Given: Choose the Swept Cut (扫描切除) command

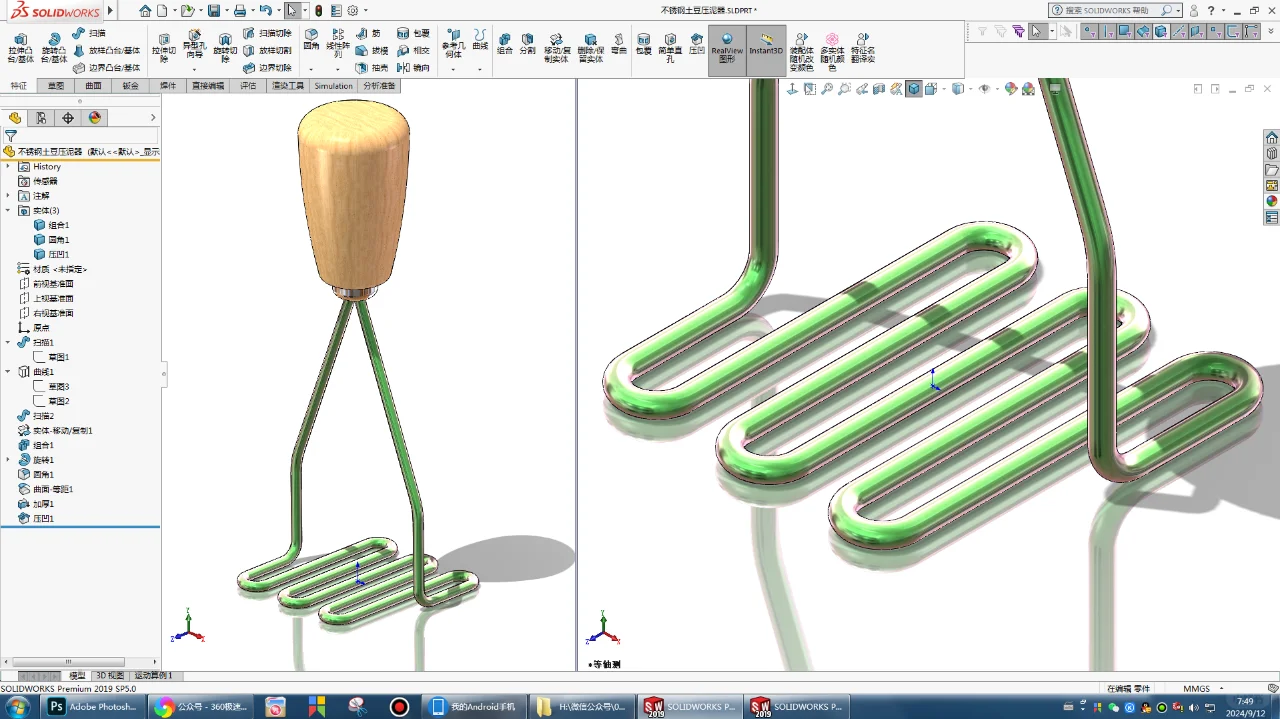Looking at the screenshot, I should pos(267,33).
